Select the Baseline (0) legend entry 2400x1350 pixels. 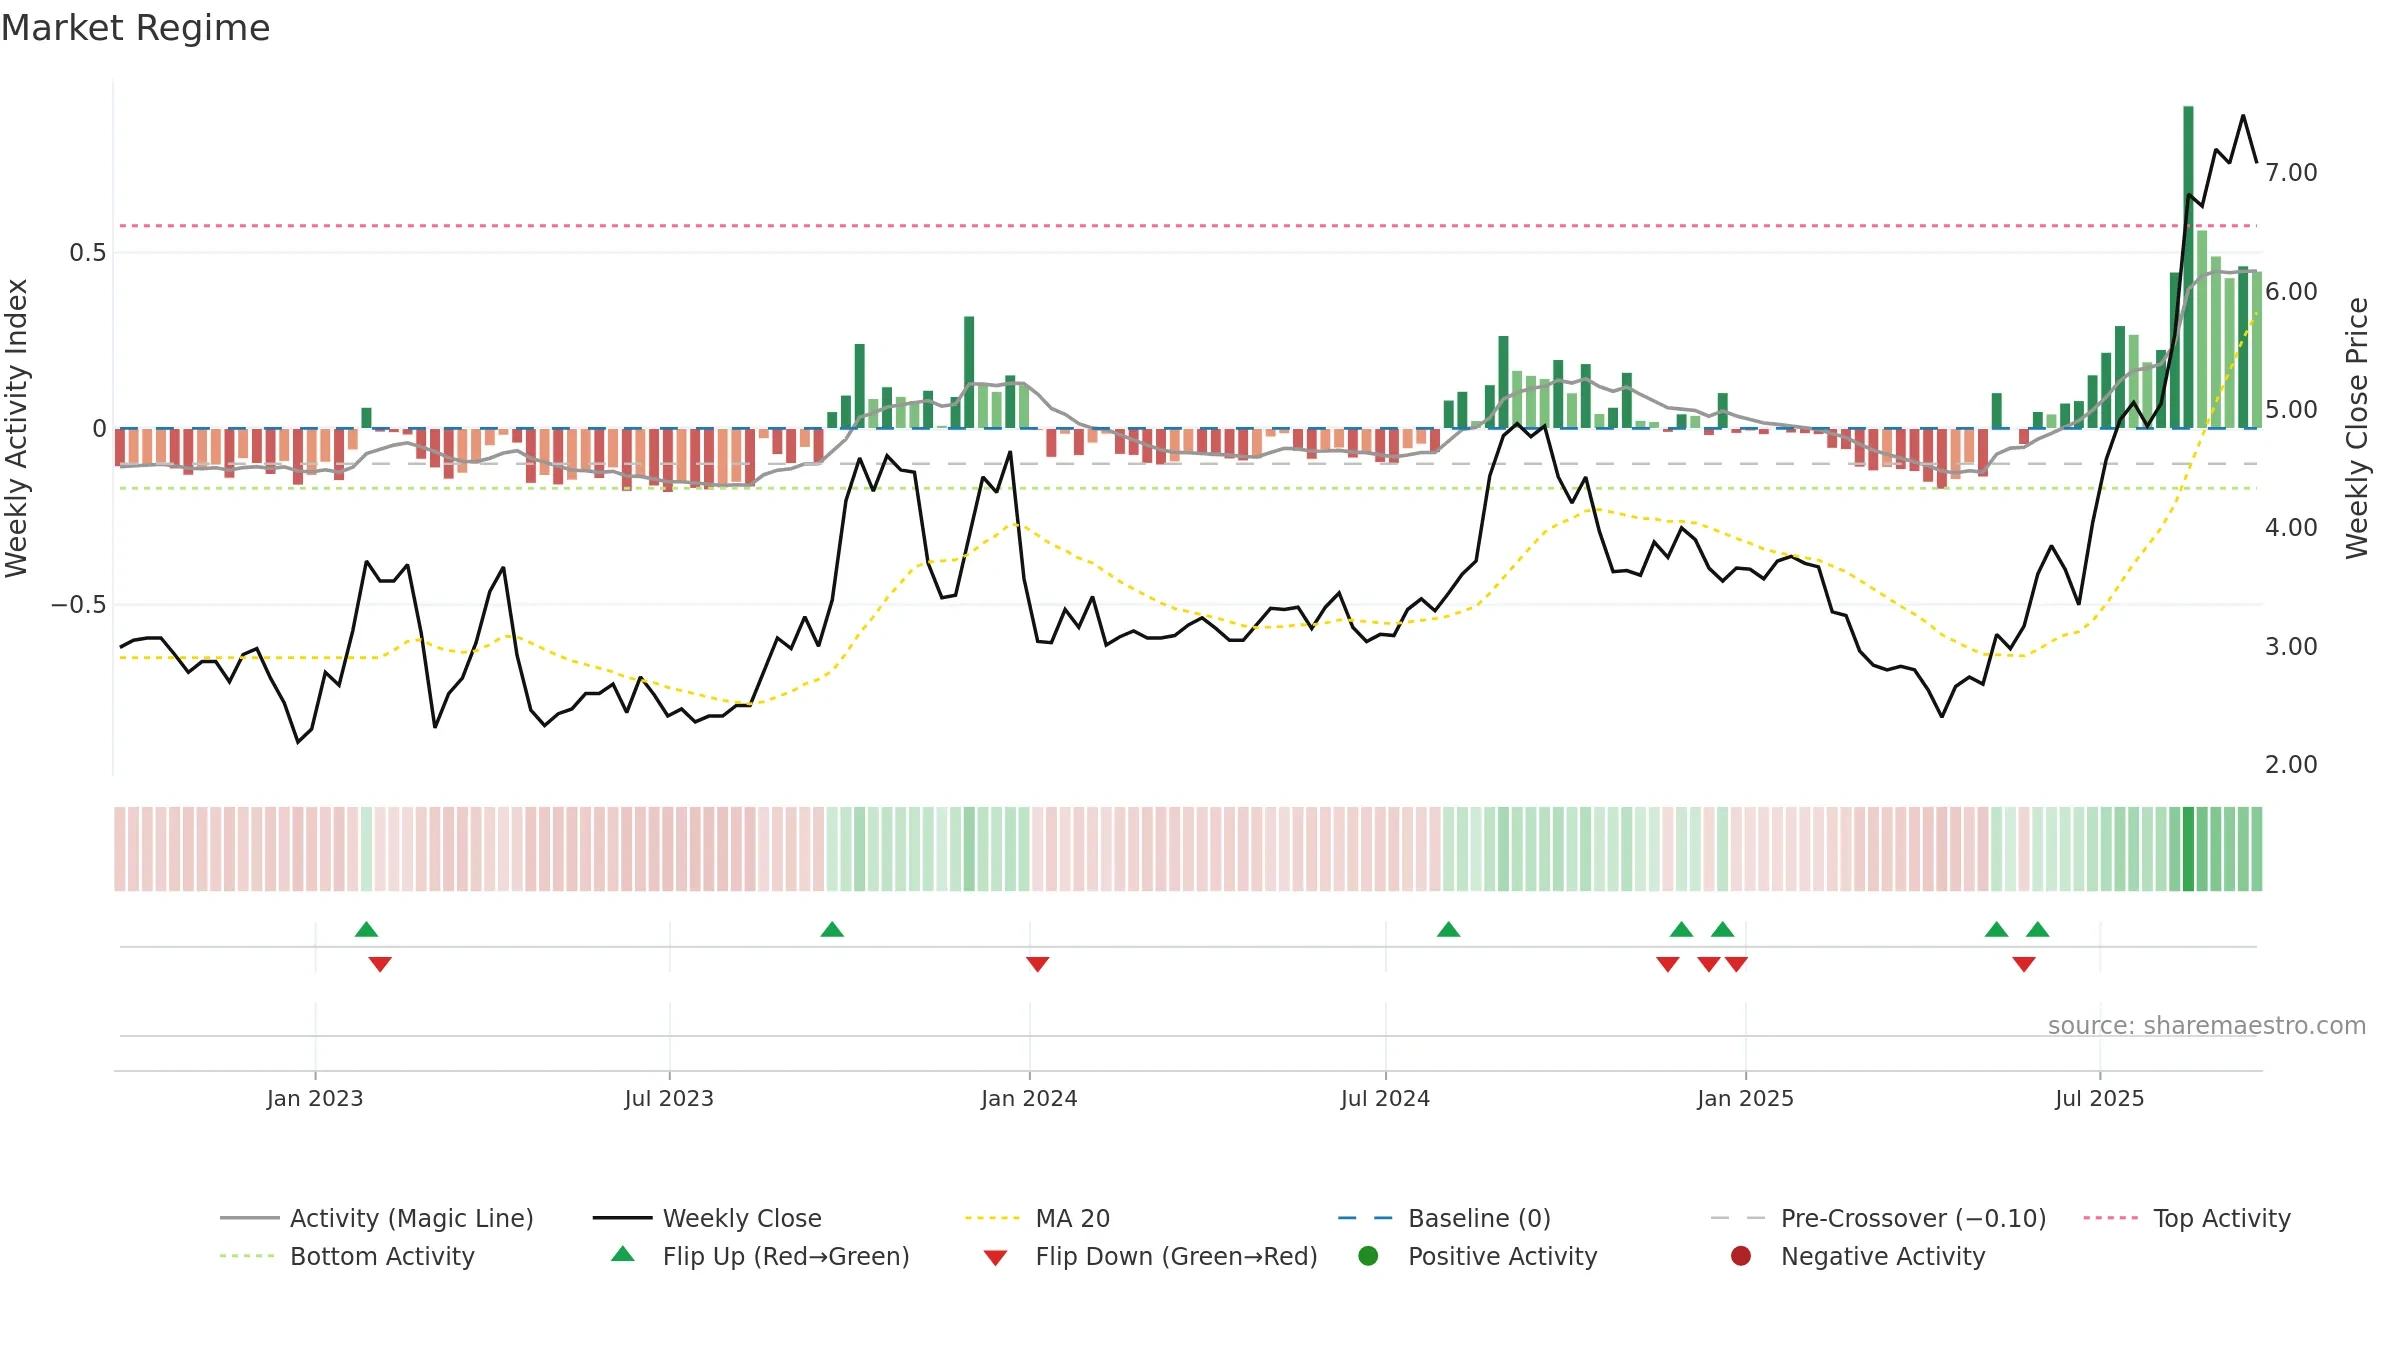(1444, 1218)
